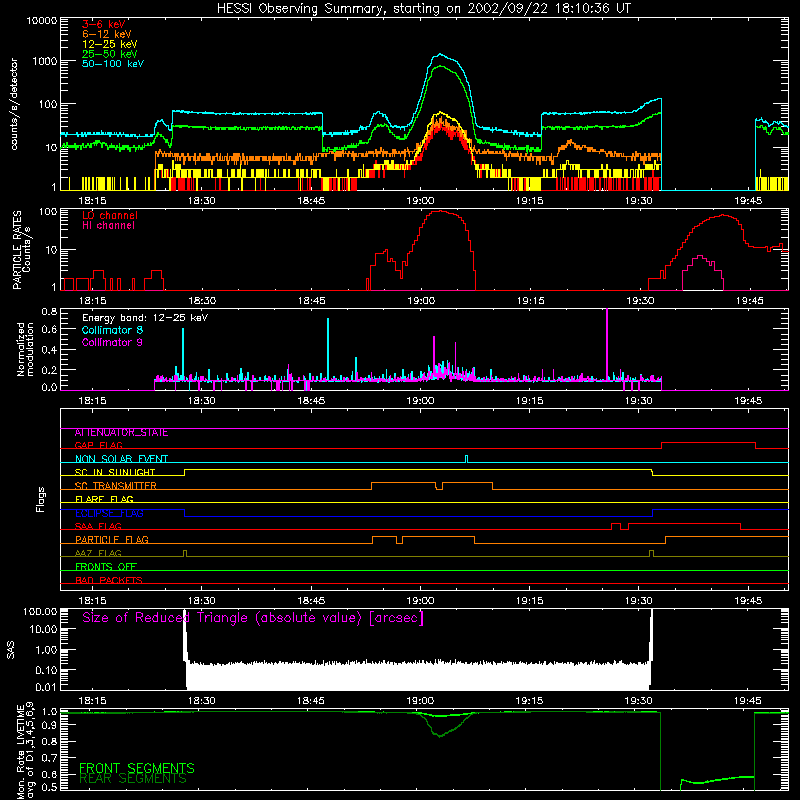Click the AAZ_FLAG pulse near 18:28
The height and width of the screenshot is (800, 800).
pos(185,553)
